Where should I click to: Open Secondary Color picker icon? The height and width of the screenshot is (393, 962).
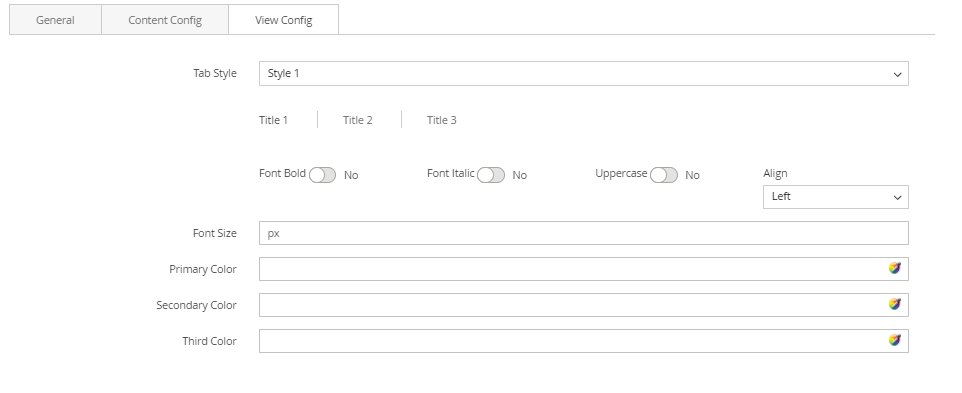(895, 305)
